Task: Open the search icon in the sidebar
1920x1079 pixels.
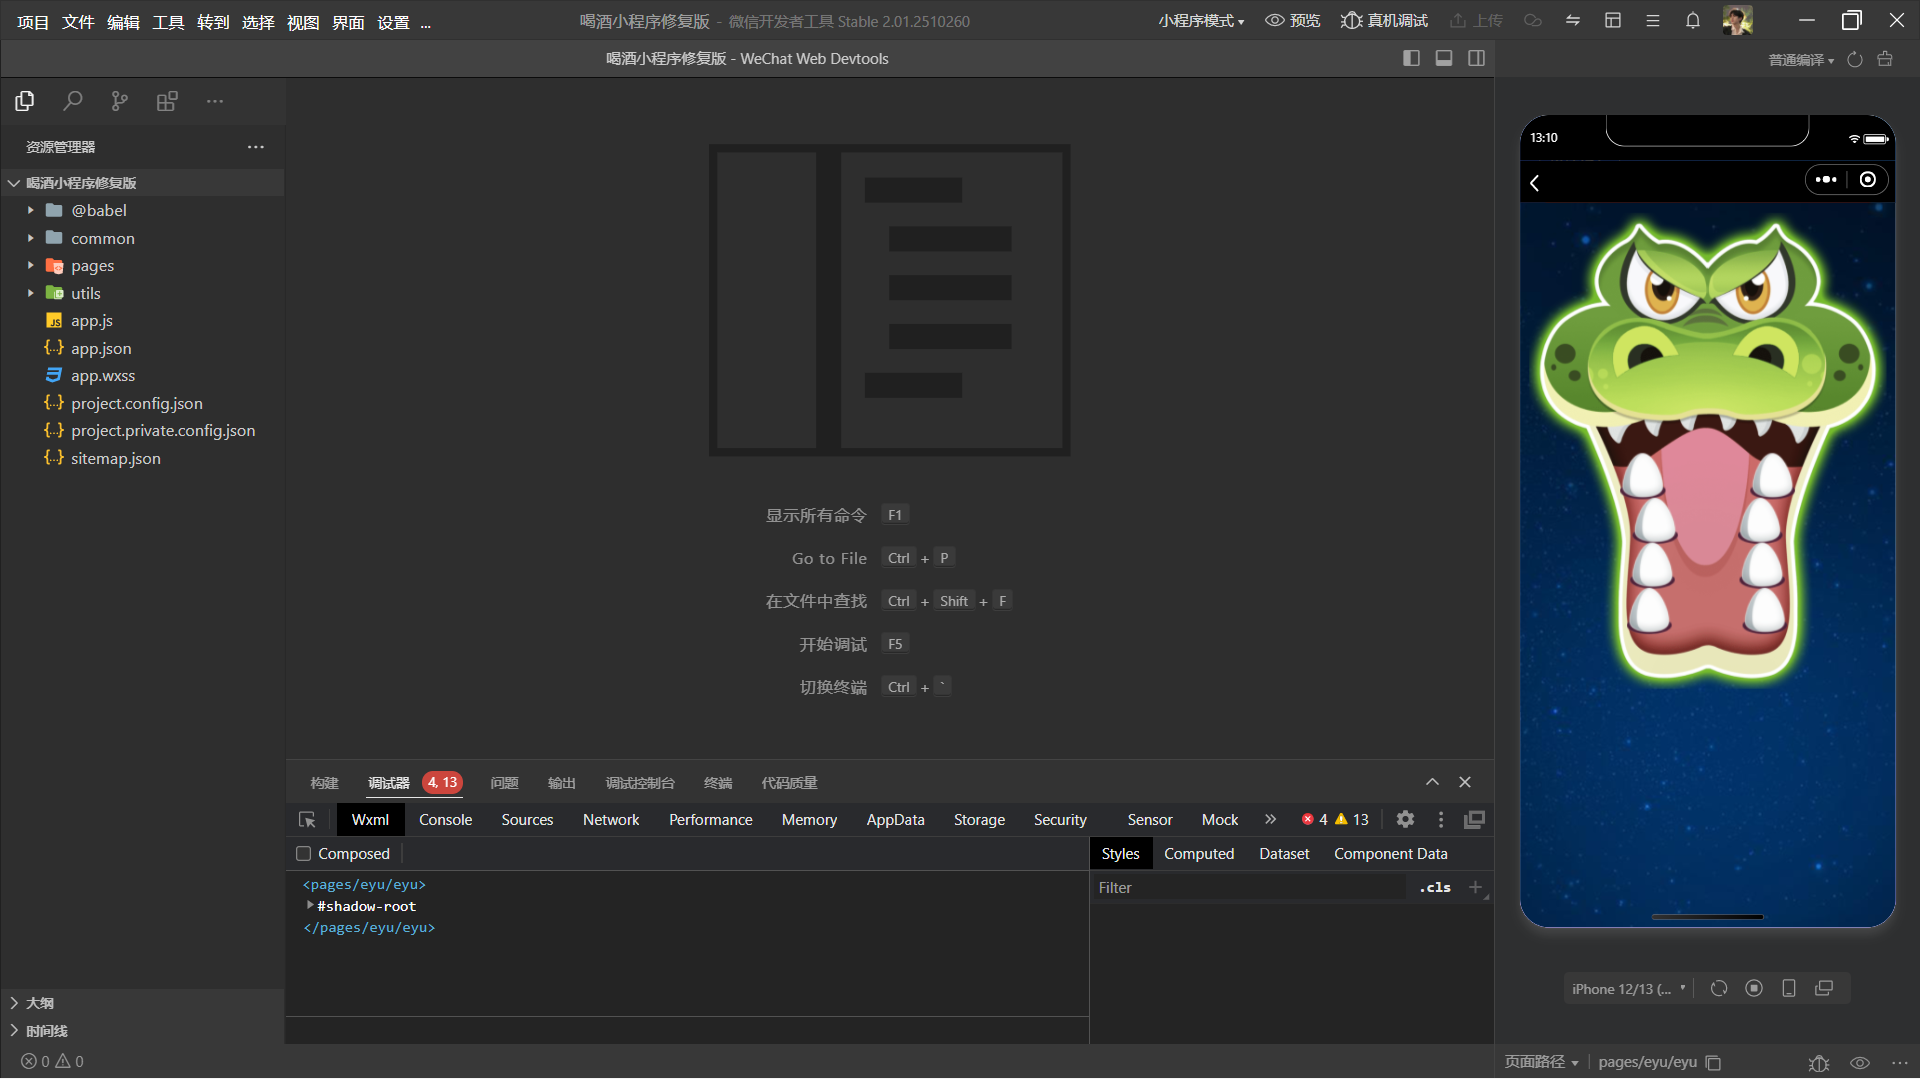Action: 72,101
